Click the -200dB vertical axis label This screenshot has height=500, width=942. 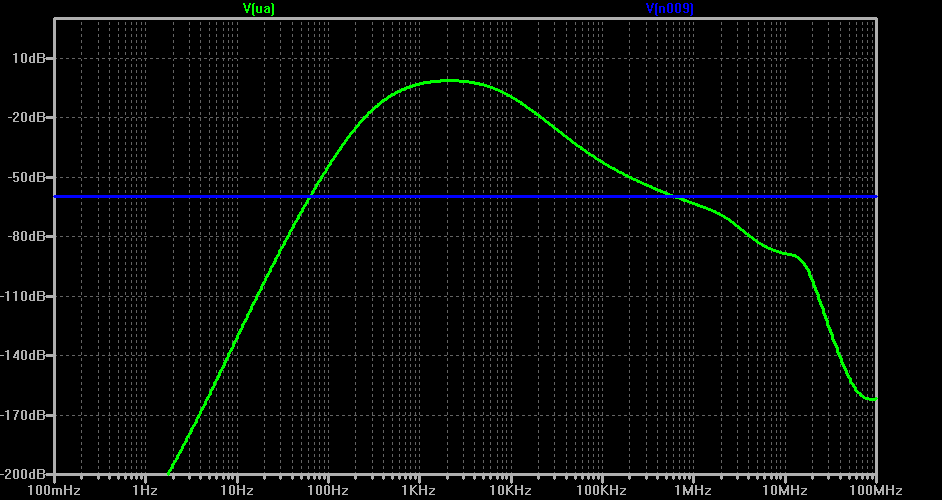[22, 474]
